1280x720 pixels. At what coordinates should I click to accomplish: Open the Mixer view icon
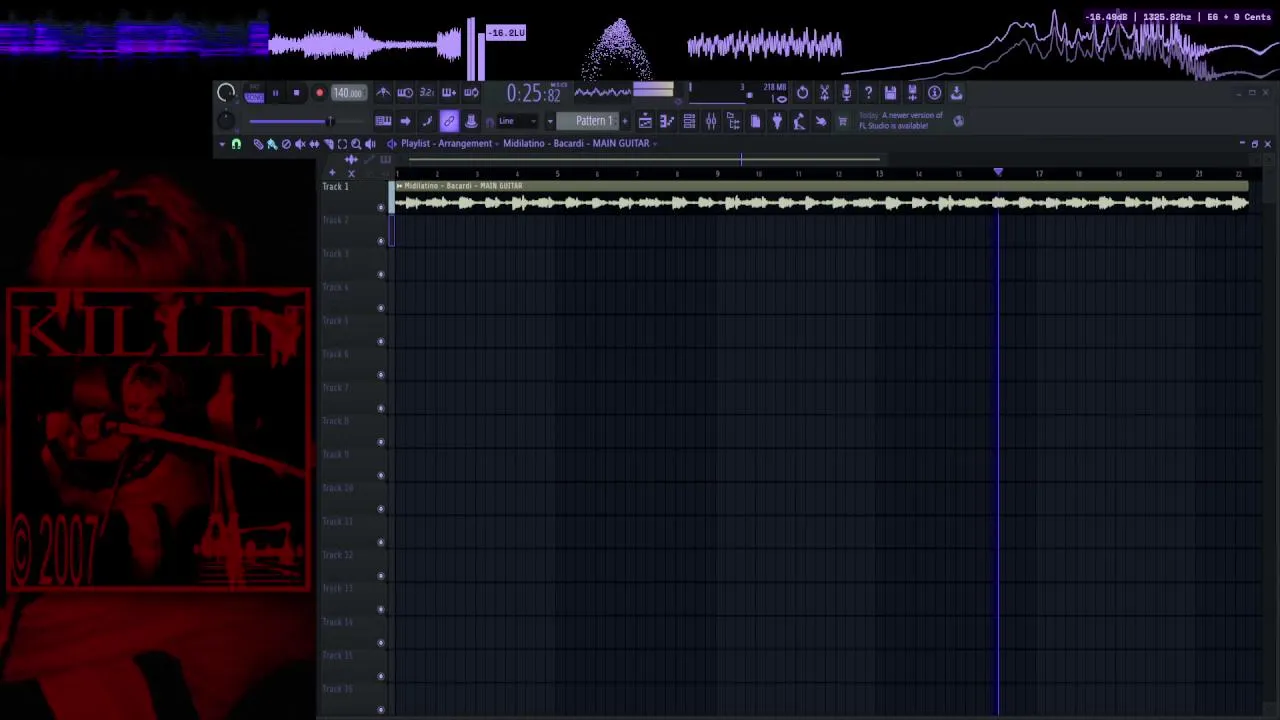tap(711, 122)
